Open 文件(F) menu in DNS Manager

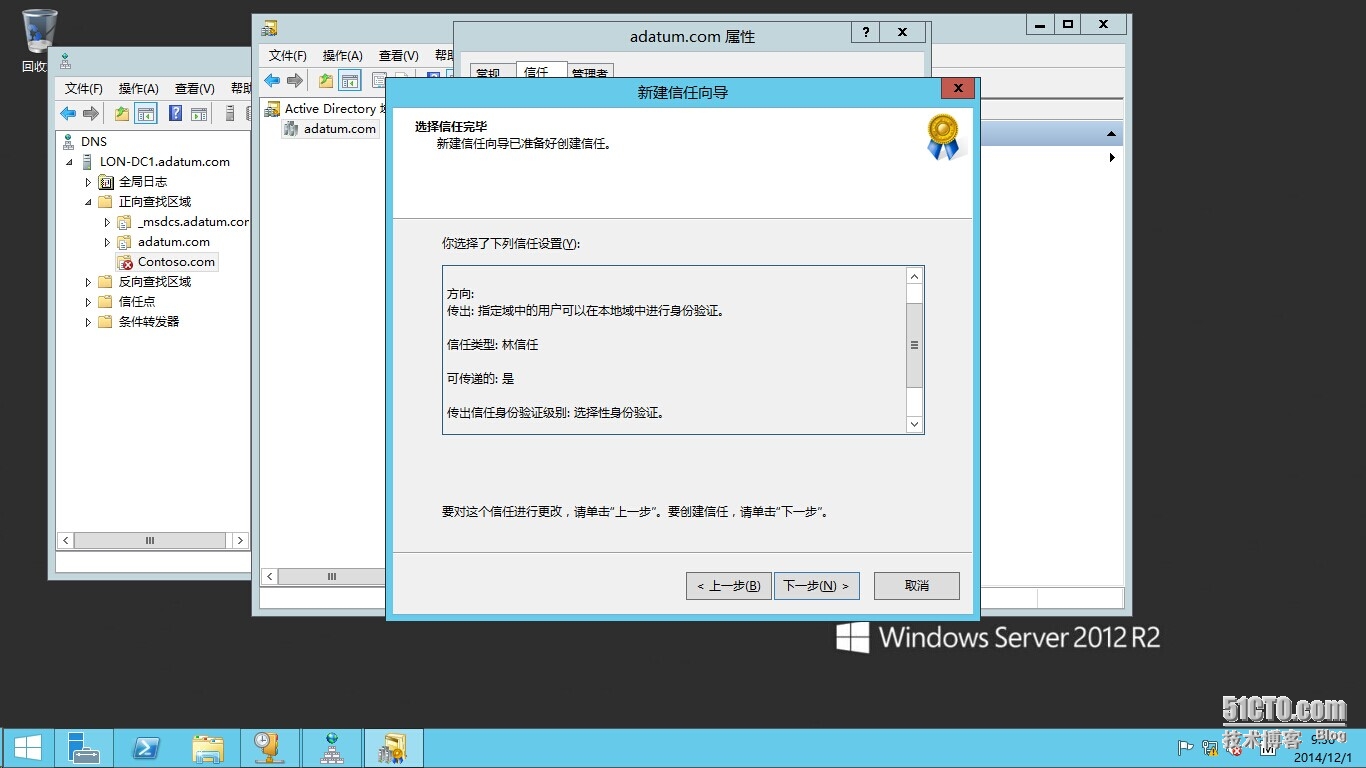pos(84,89)
